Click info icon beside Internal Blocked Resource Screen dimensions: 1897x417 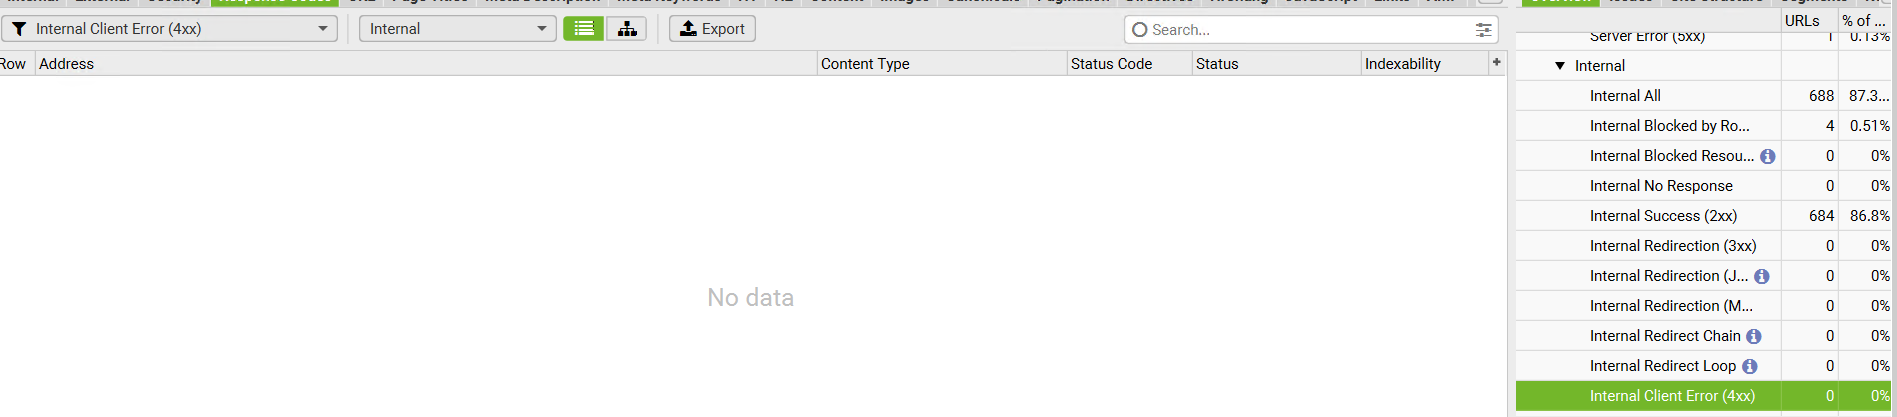click(1767, 156)
